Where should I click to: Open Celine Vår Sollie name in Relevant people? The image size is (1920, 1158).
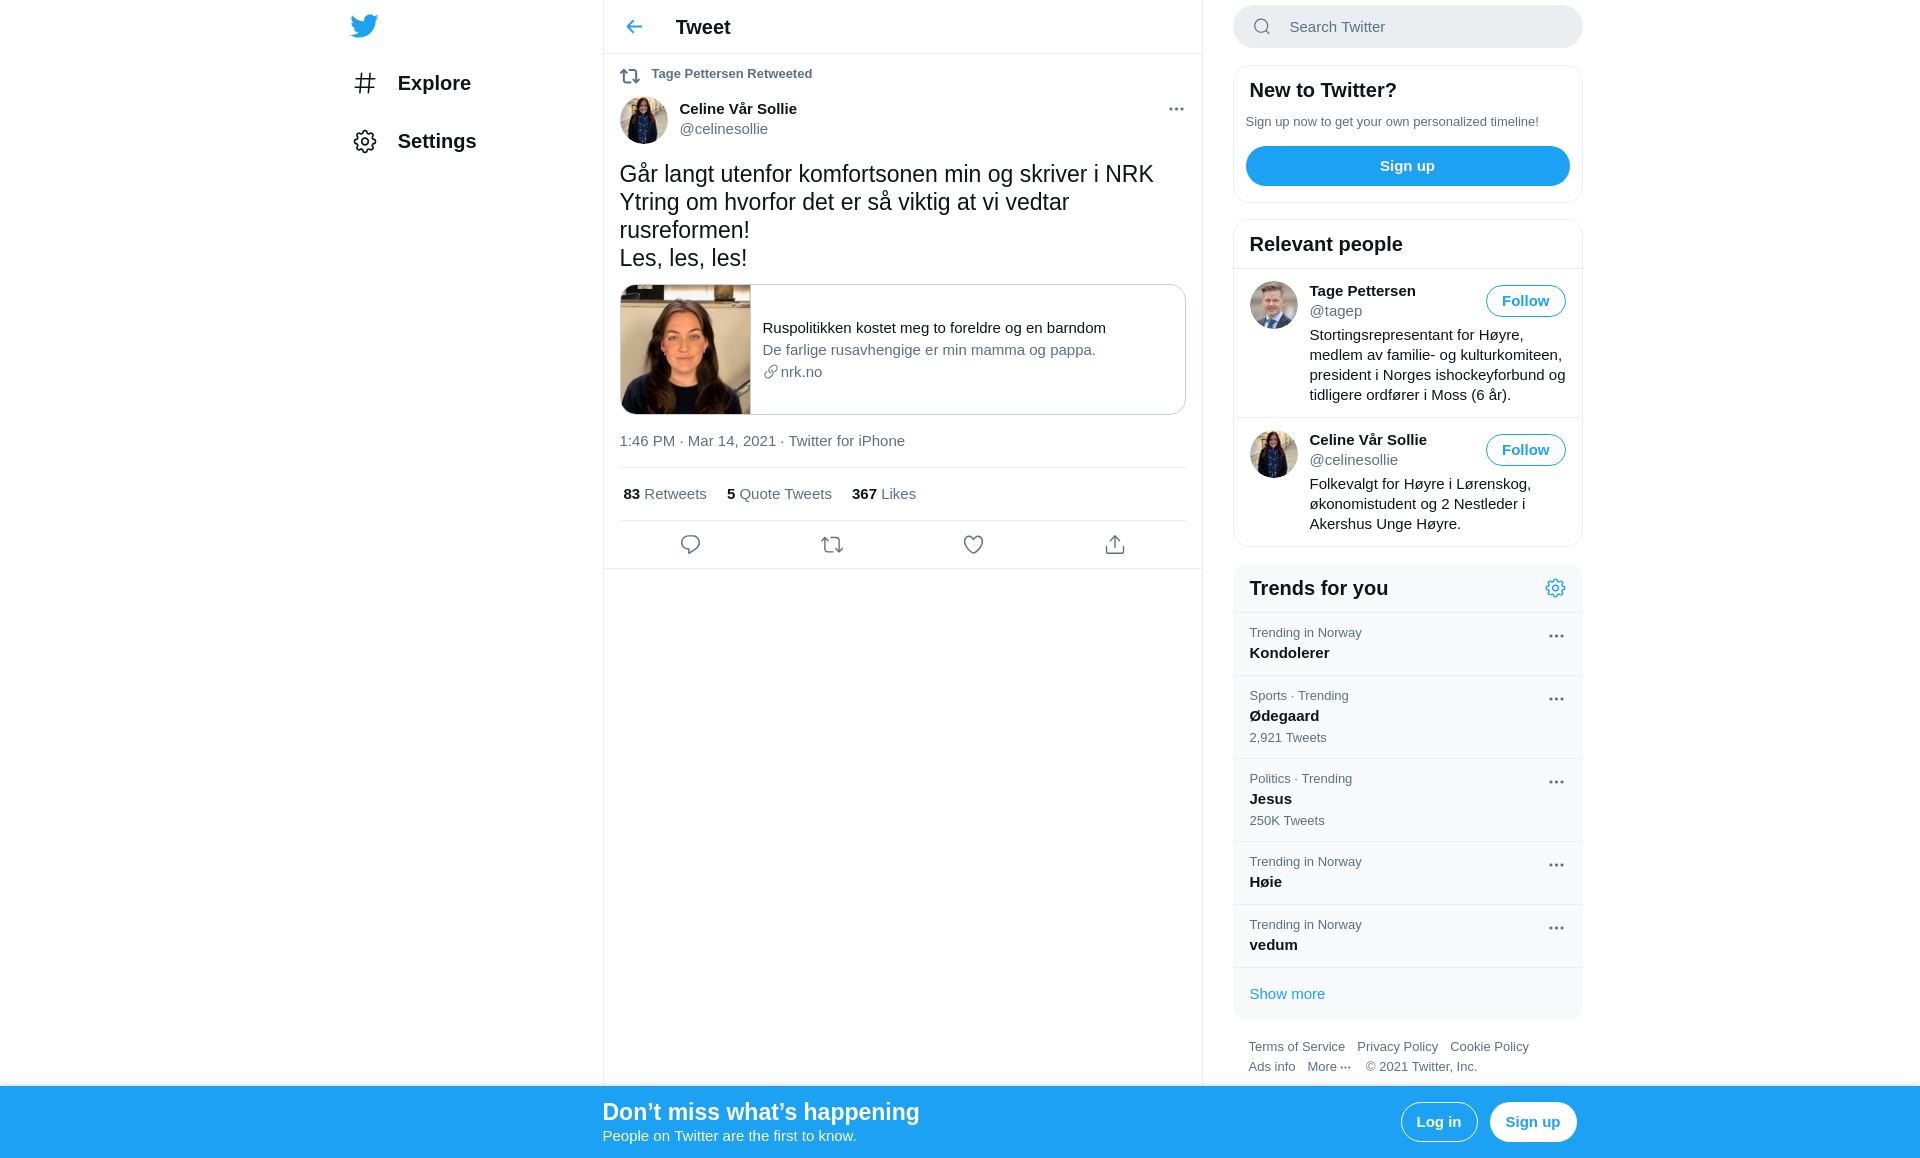pyautogui.click(x=1368, y=440)
